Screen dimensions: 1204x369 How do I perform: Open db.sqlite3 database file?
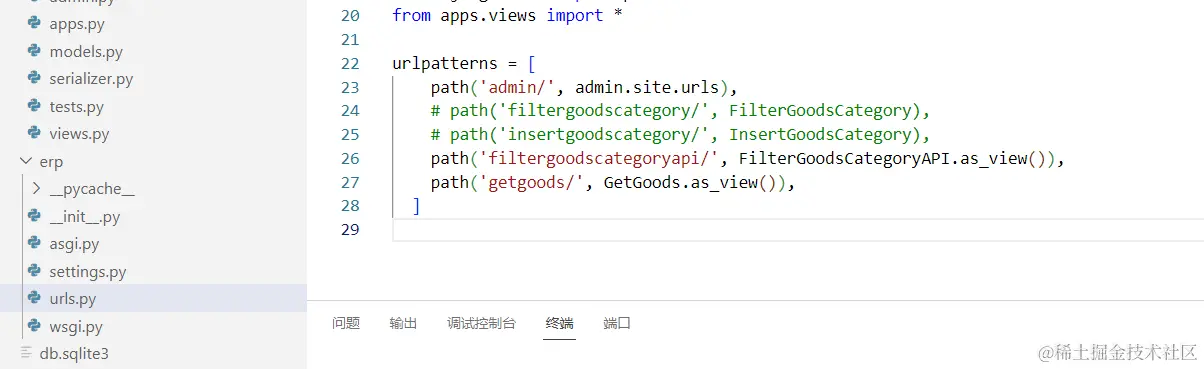[73, 353]
